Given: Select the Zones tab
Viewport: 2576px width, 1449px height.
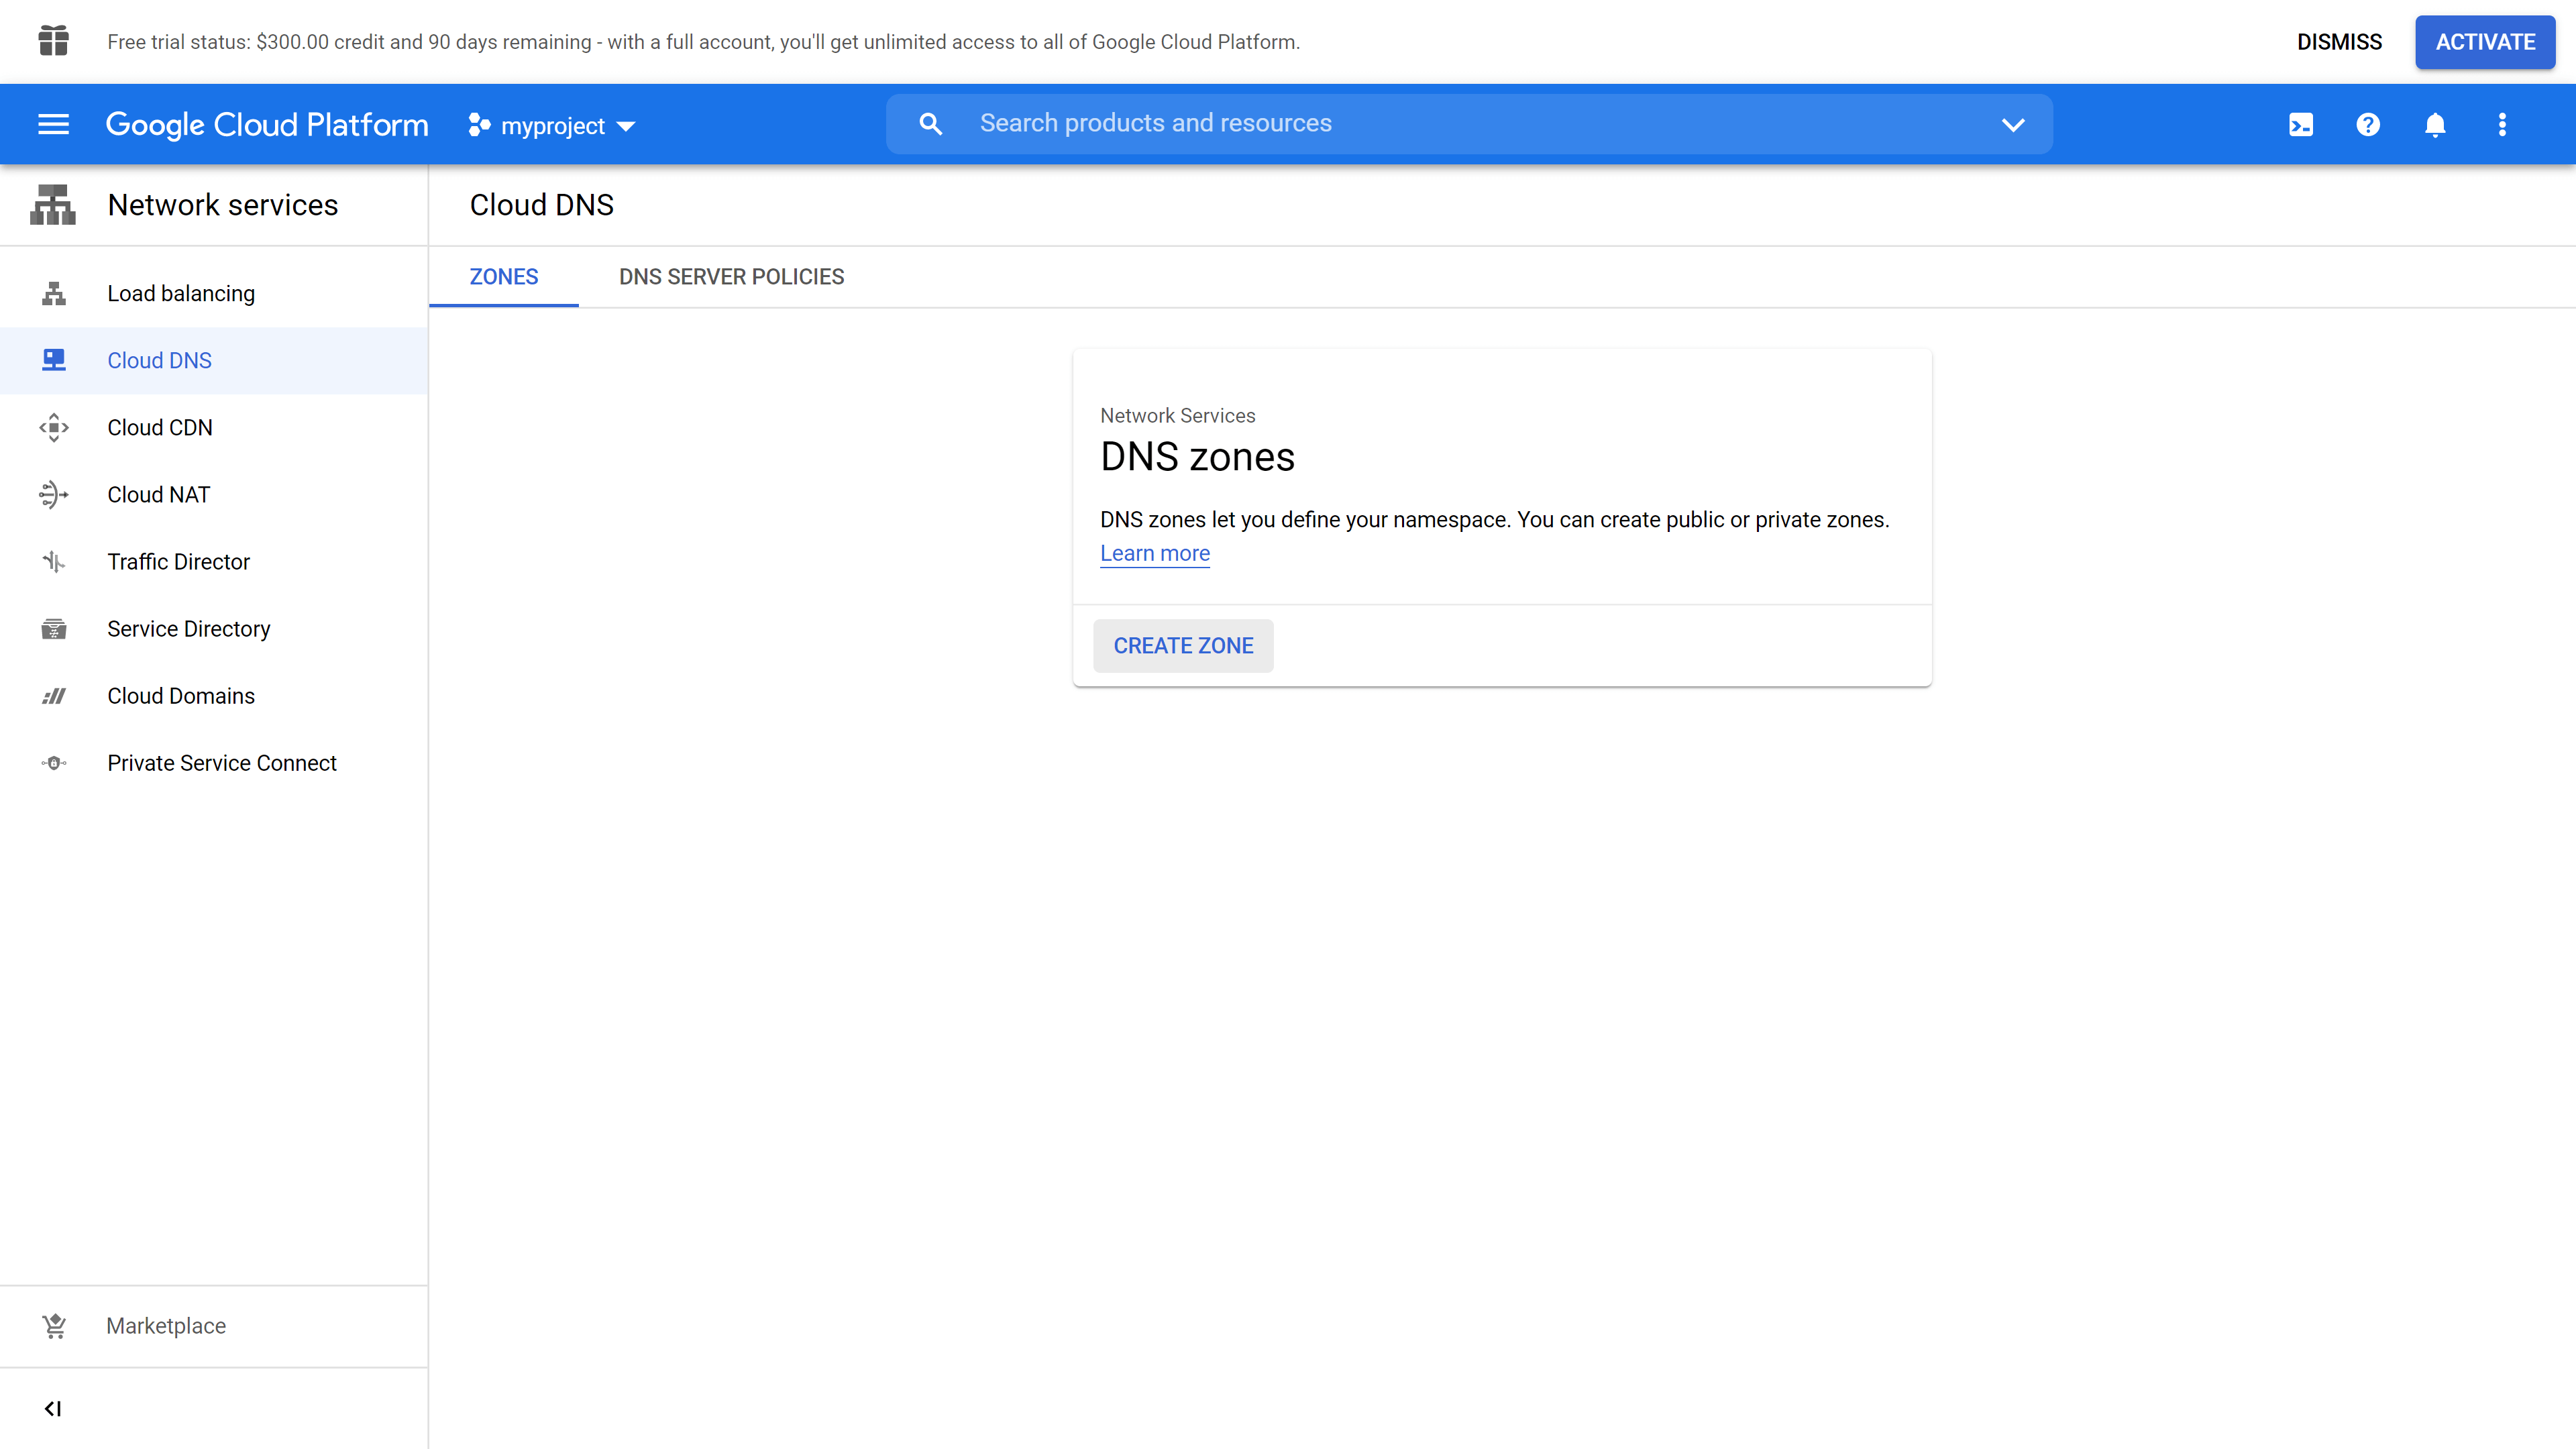Looking at the screenshot, I should pyautogui.click(x=503, y=277).
